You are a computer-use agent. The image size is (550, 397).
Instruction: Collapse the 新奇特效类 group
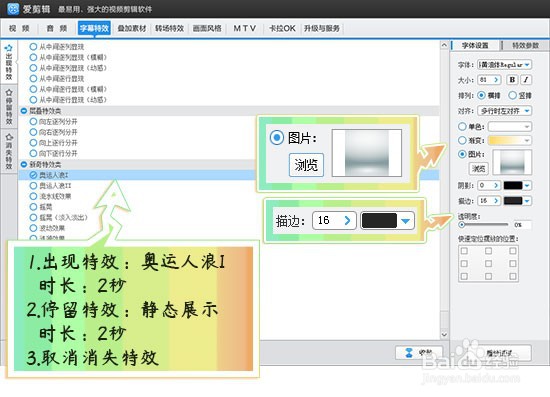[24, 164]
